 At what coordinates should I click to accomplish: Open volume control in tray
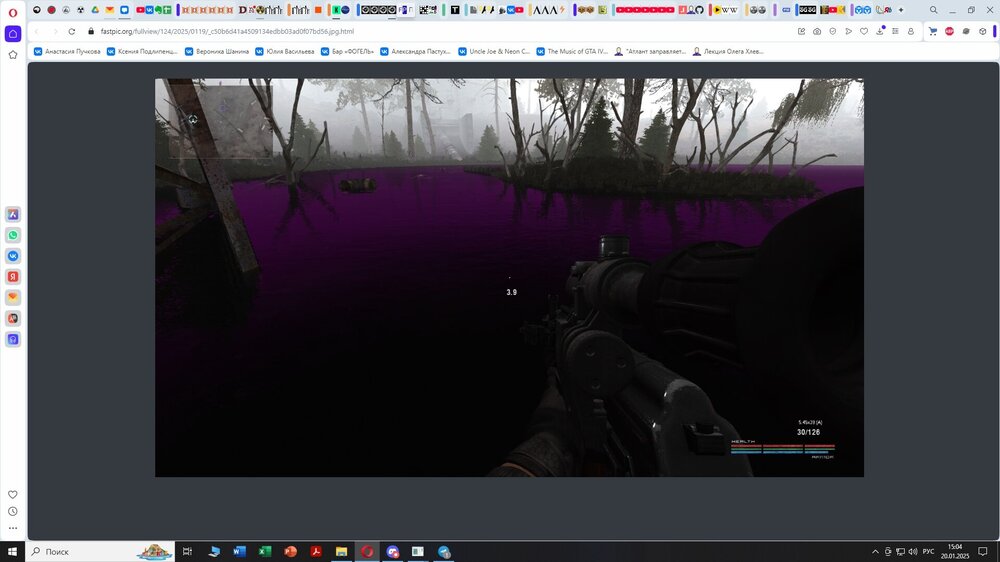[x=913, y=551]
